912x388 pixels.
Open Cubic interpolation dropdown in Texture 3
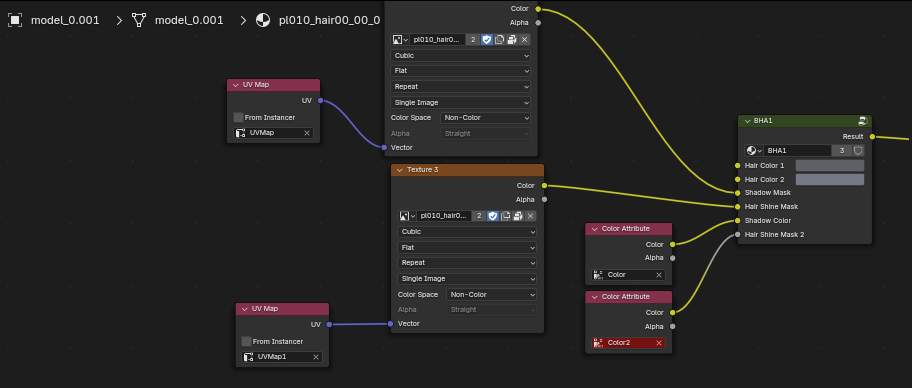[467, 232]
